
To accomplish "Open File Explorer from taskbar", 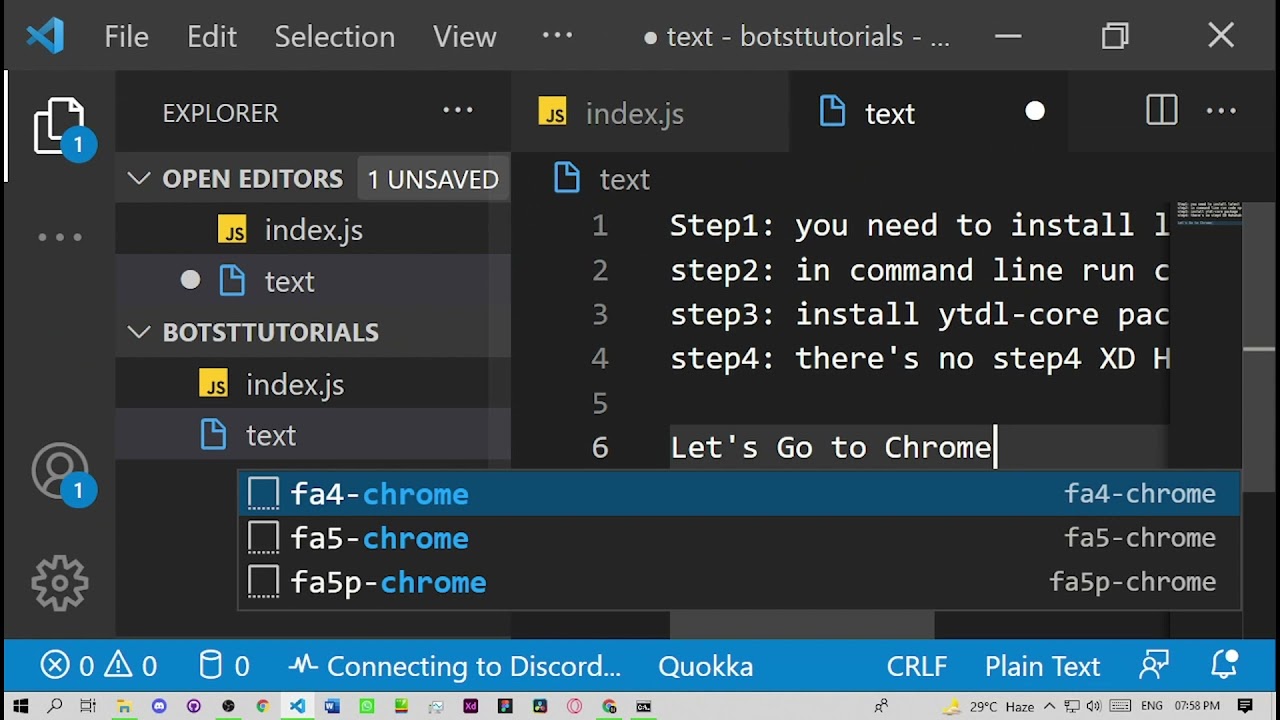I will click(x=124, y=707).
